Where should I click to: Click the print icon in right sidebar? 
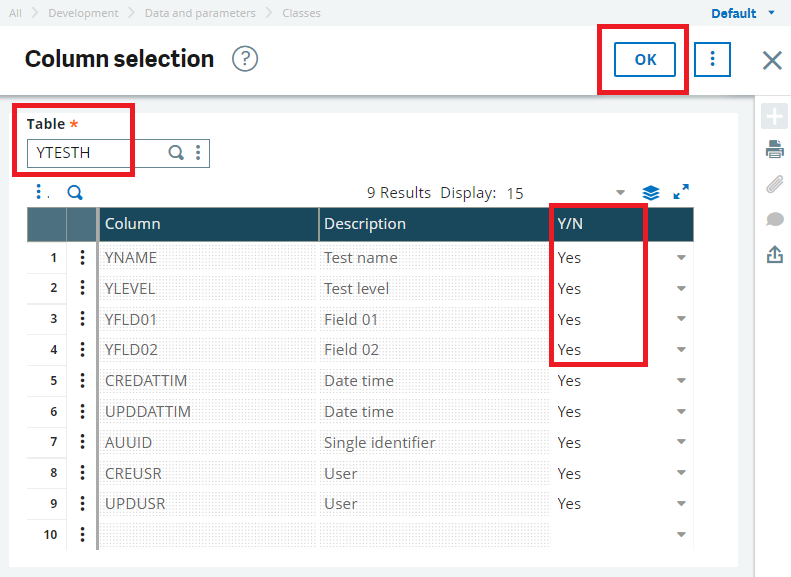coord(775,150)
